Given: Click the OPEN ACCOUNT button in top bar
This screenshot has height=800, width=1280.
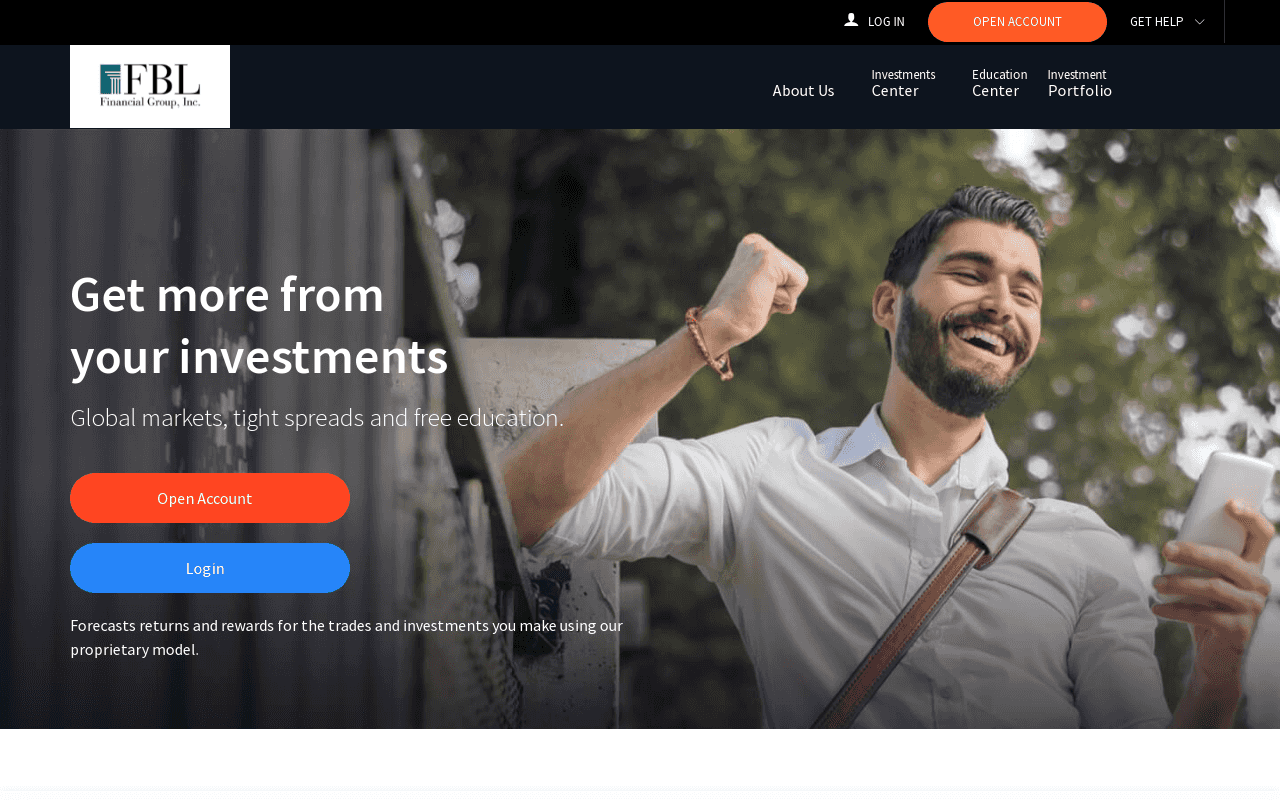Looking at the screenshot, I should pos(1017,22).
